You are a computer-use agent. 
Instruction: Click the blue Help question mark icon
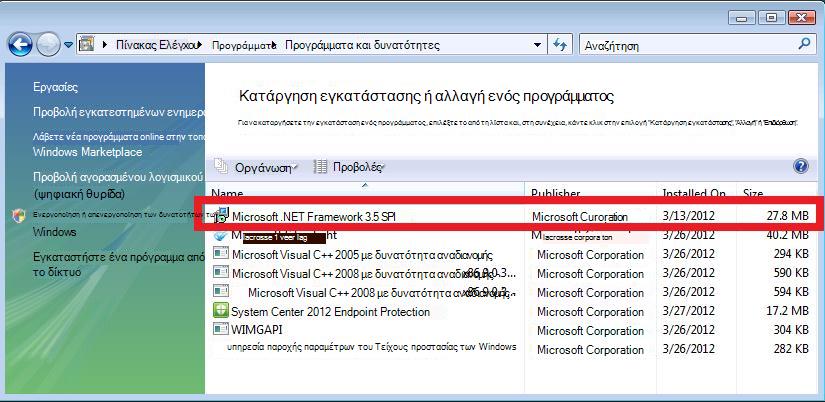(x=800, y=167)
